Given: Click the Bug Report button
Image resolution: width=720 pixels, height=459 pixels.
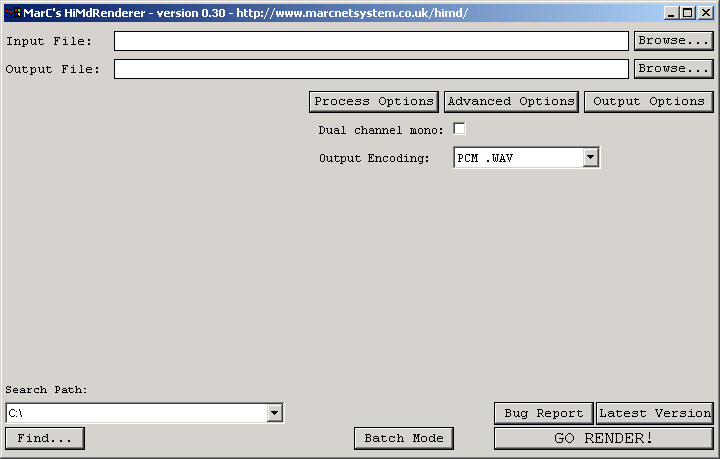Looking at the screenshot, I should pos(543,413).
